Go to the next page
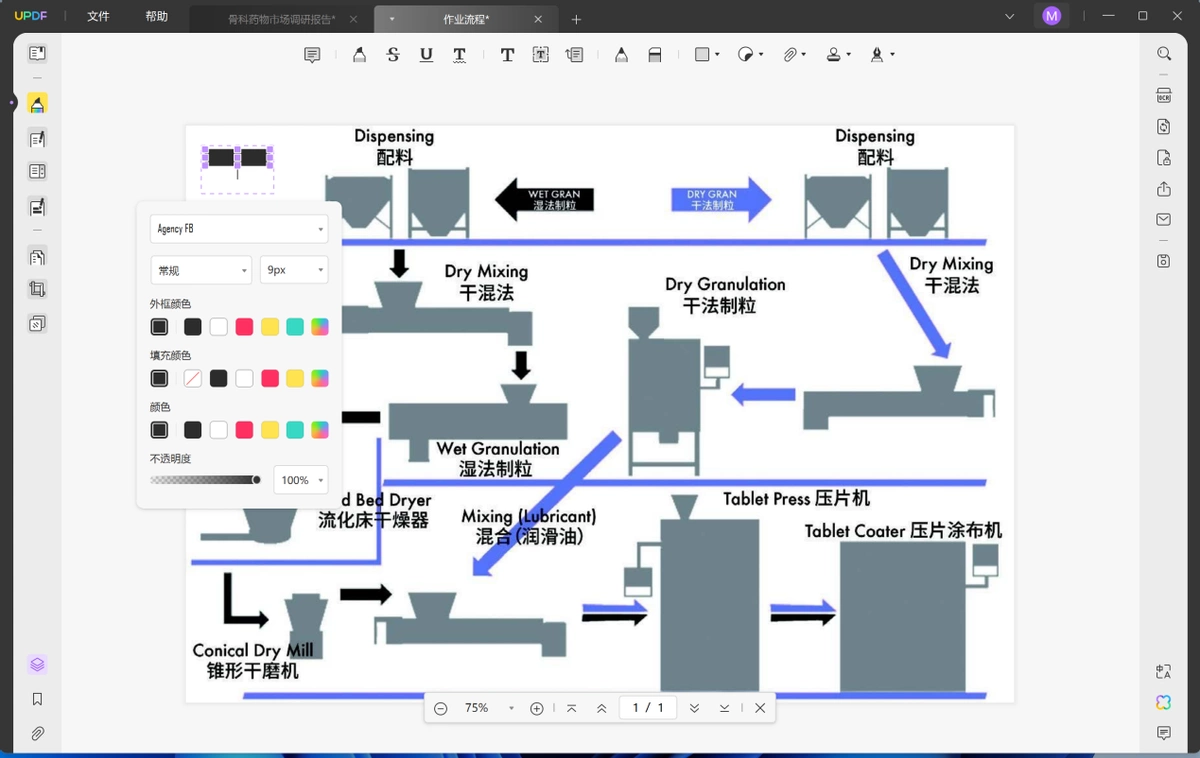 coord(694,708)
